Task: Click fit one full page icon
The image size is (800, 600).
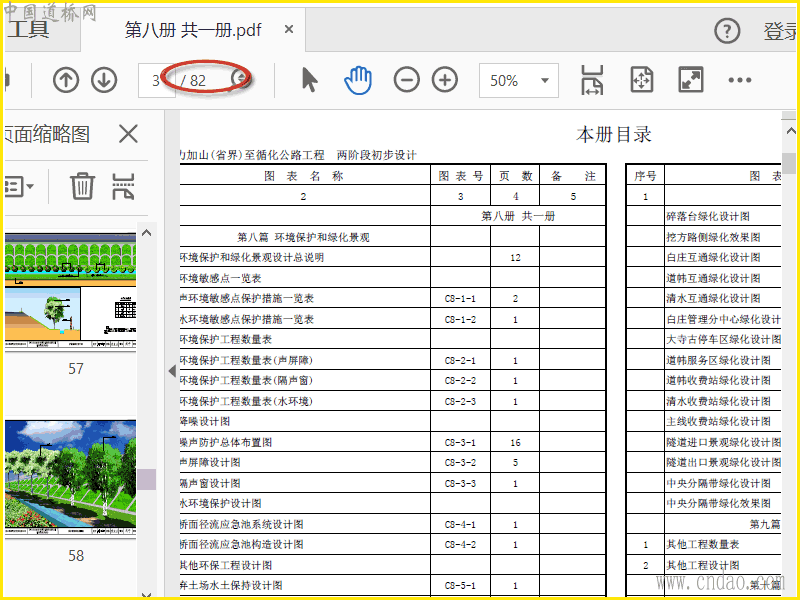Action: coord(641,80)
